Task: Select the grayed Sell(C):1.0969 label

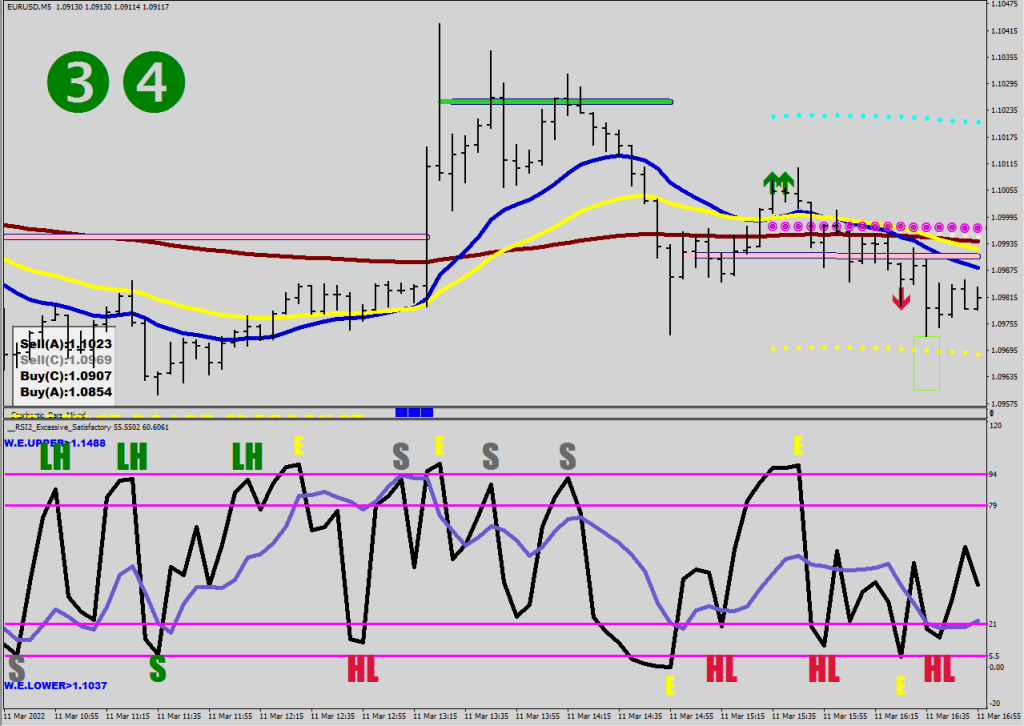Action: pyautogui.click(x=65, y=359)
